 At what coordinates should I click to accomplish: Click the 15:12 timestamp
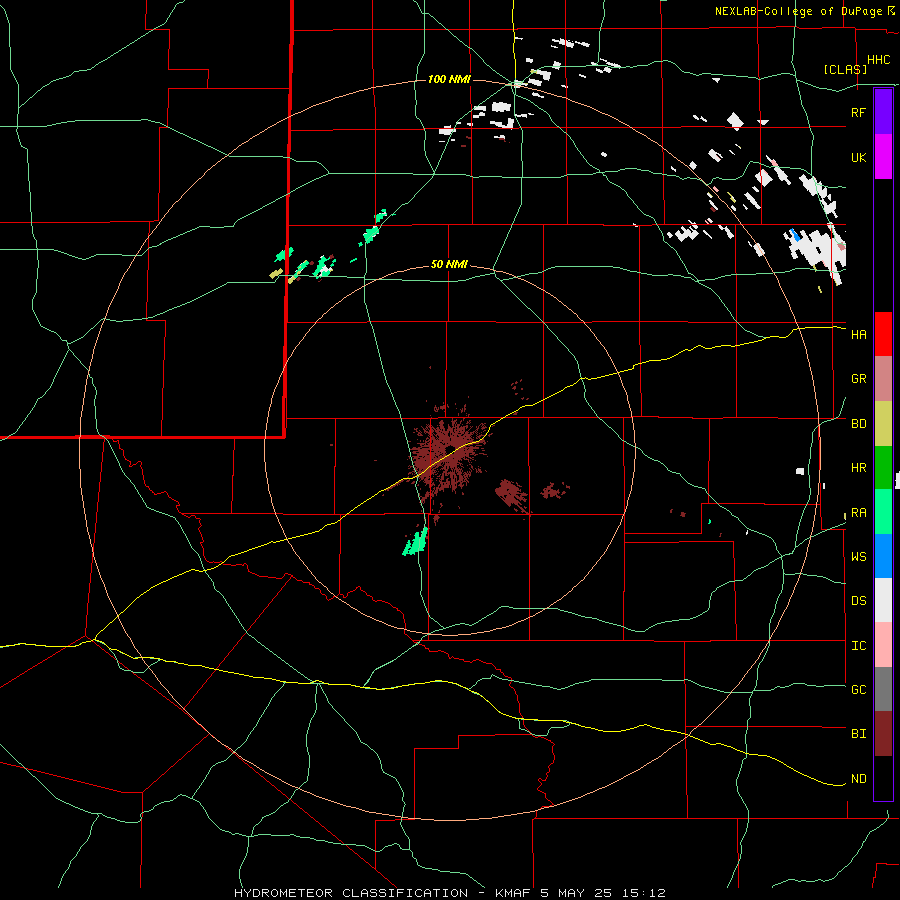tap(645, 893)
